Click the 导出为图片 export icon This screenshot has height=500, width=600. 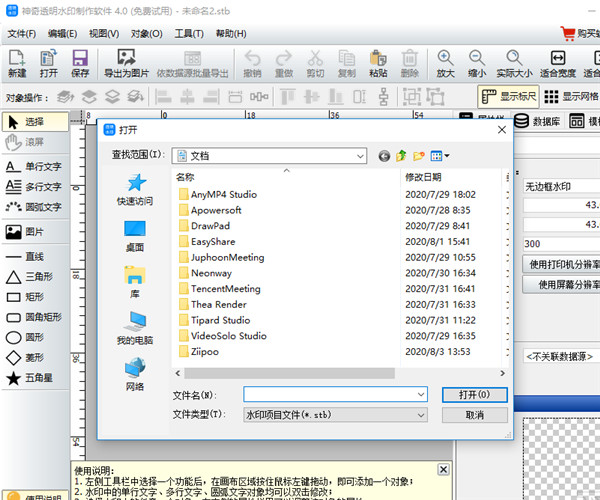126,64
